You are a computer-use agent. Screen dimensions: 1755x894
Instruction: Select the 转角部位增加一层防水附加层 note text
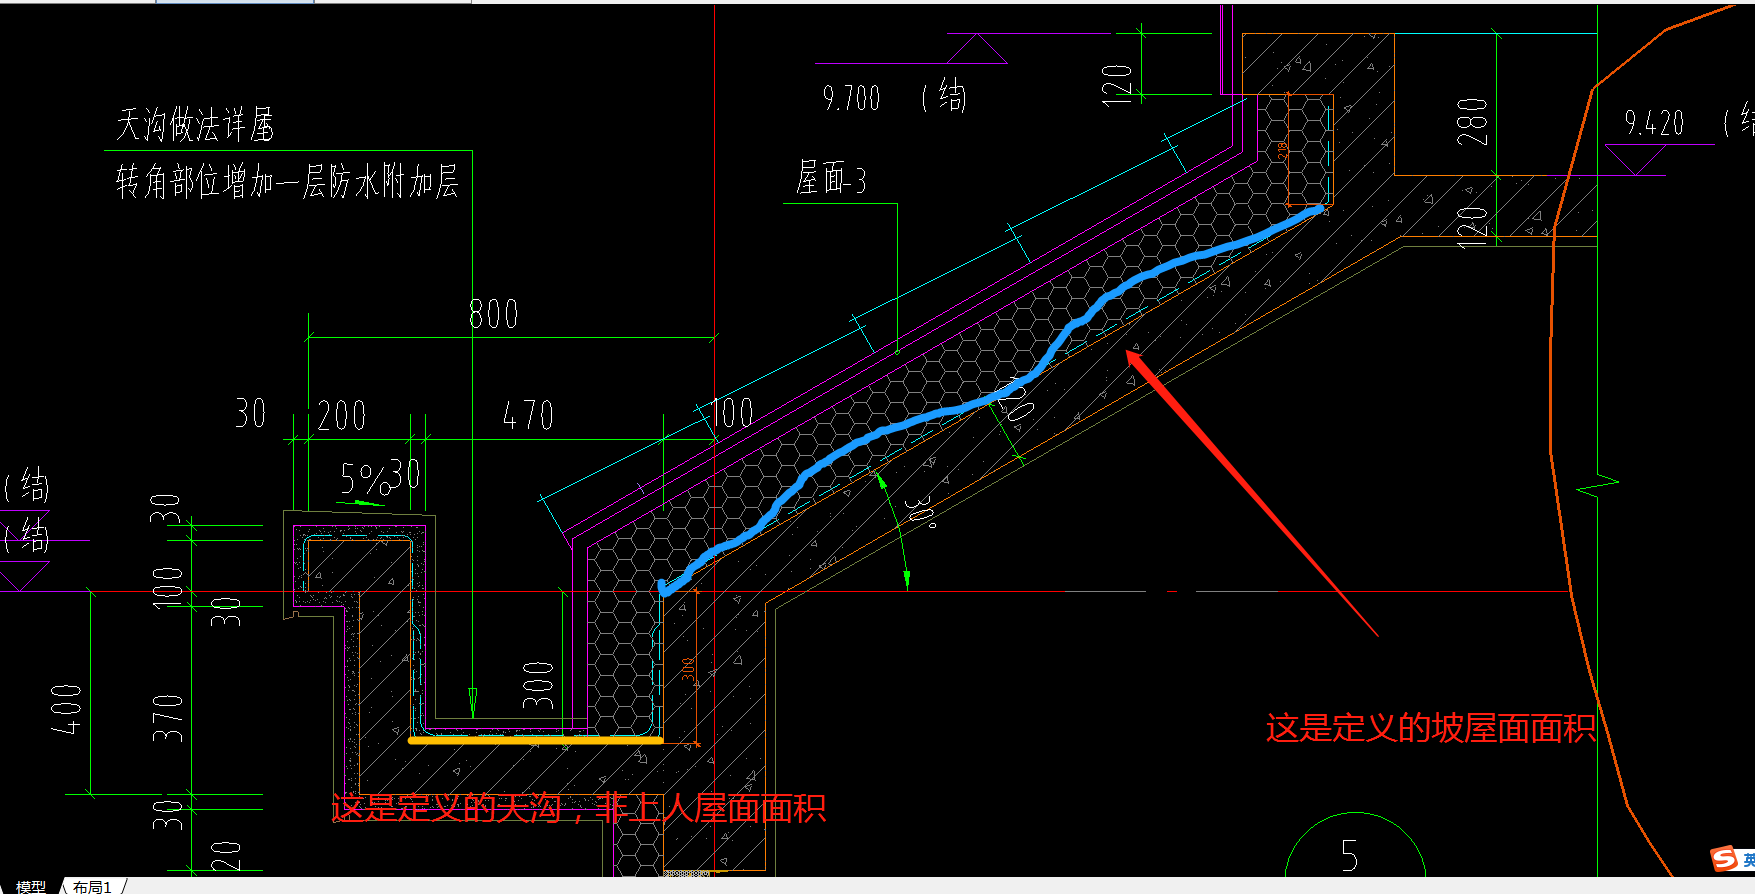[287, 181]
